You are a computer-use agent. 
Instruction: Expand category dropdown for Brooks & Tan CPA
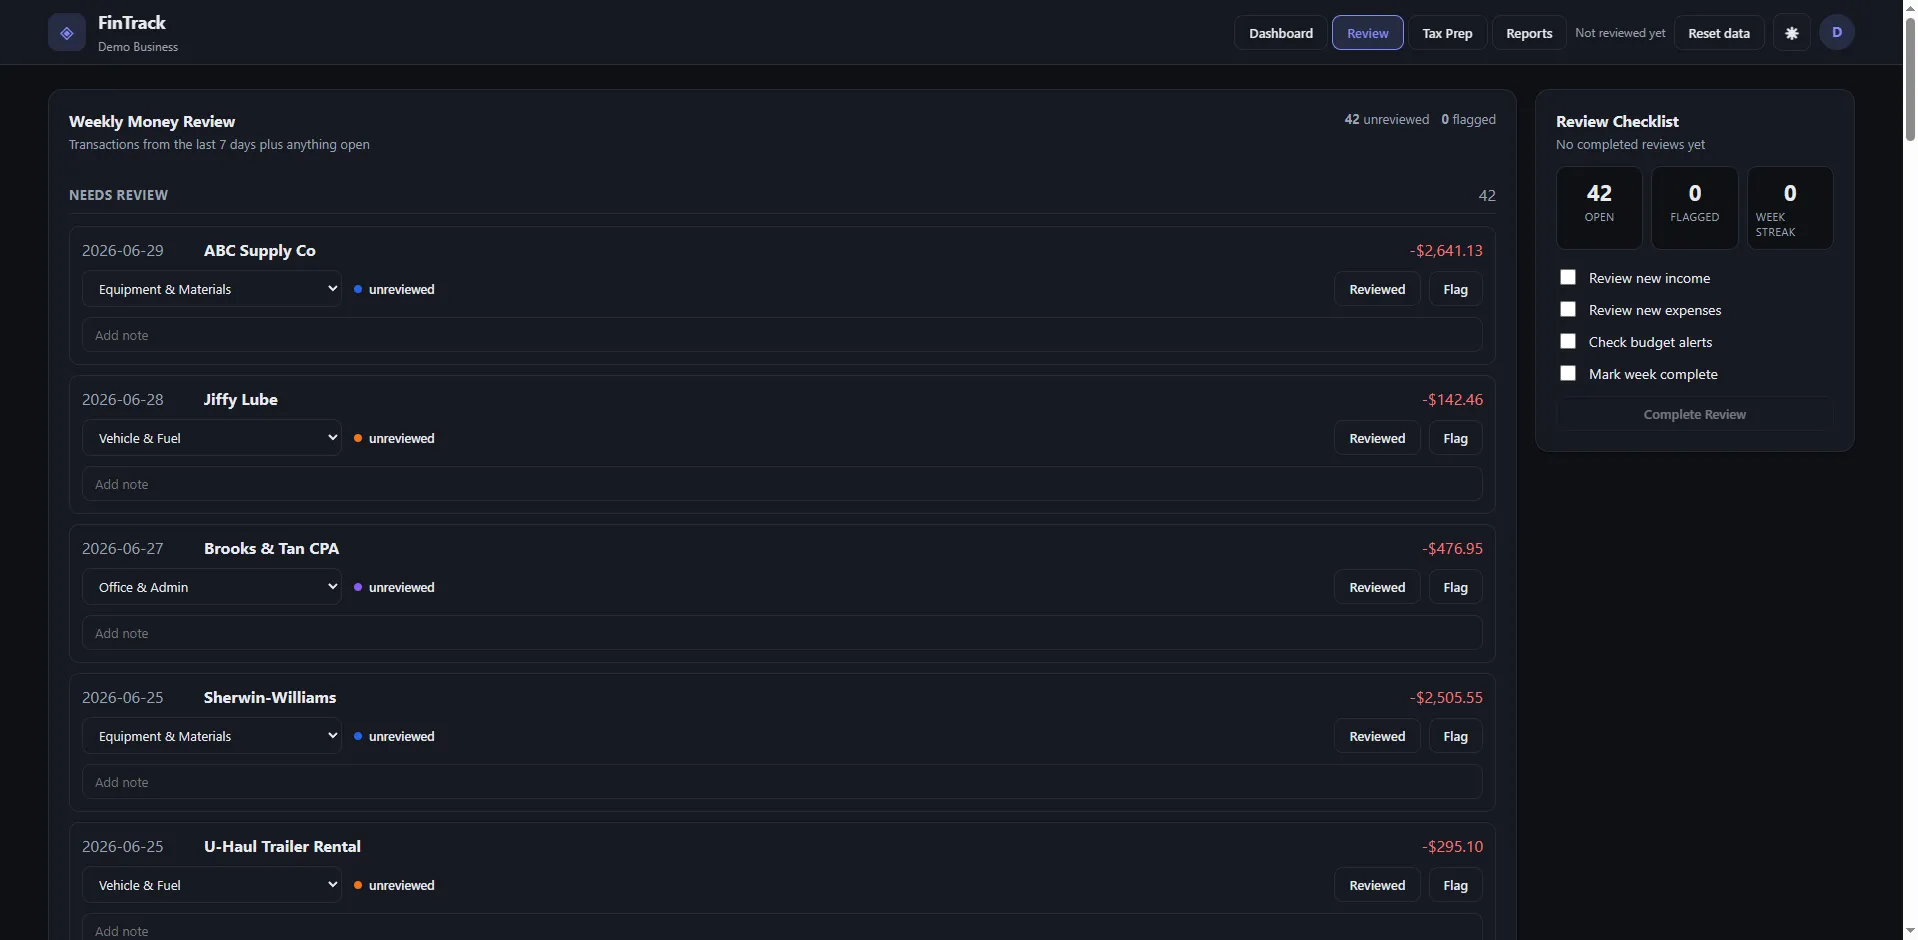pyautogui.click(x=212, y=587)
